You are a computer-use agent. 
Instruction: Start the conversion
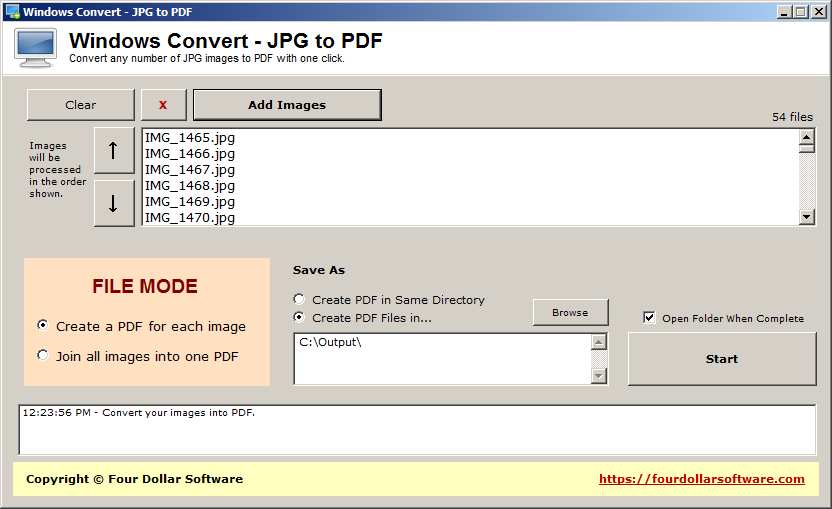(722, 359)
